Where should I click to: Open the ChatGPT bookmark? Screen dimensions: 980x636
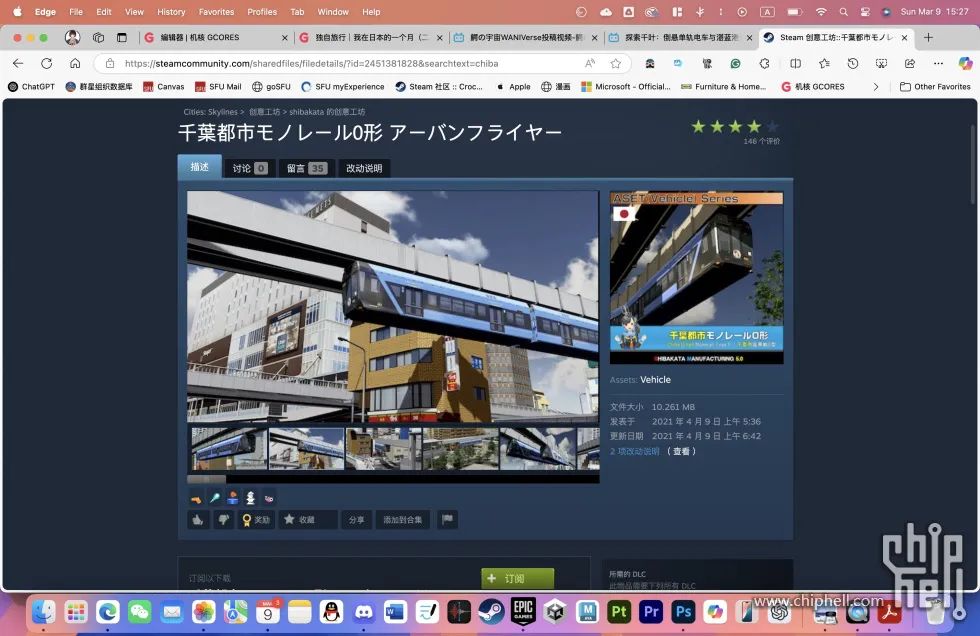(31, 87)
